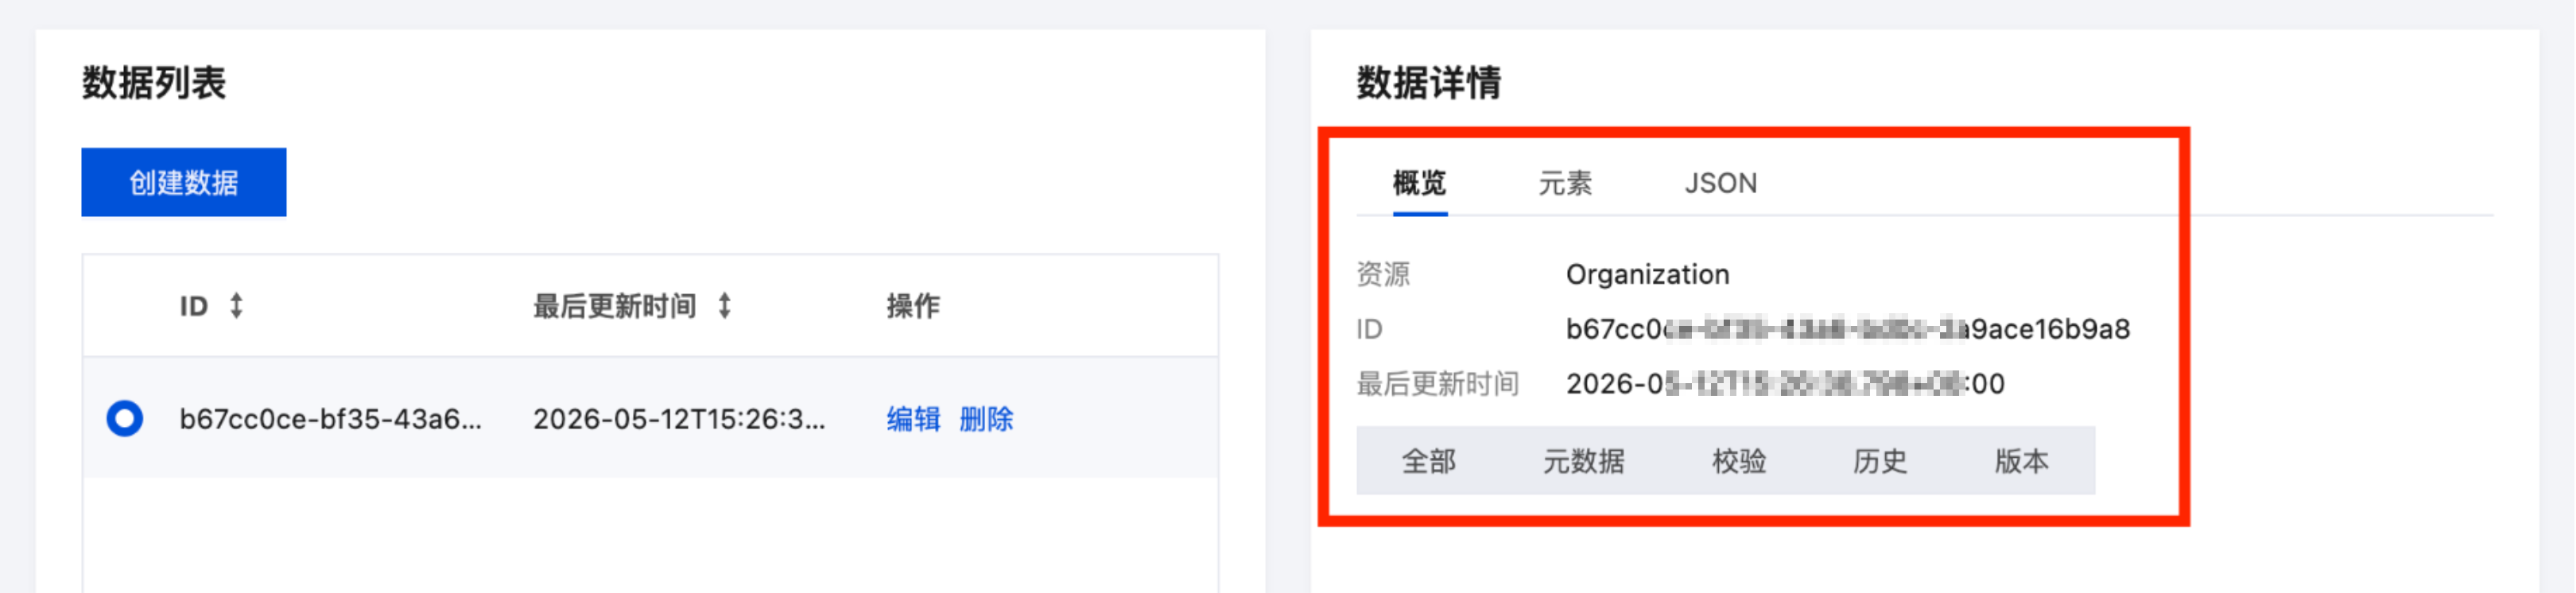Screen dimensions: 2576x593
Task: Select the 全部 segment option
Action: tap(1428, 461)
